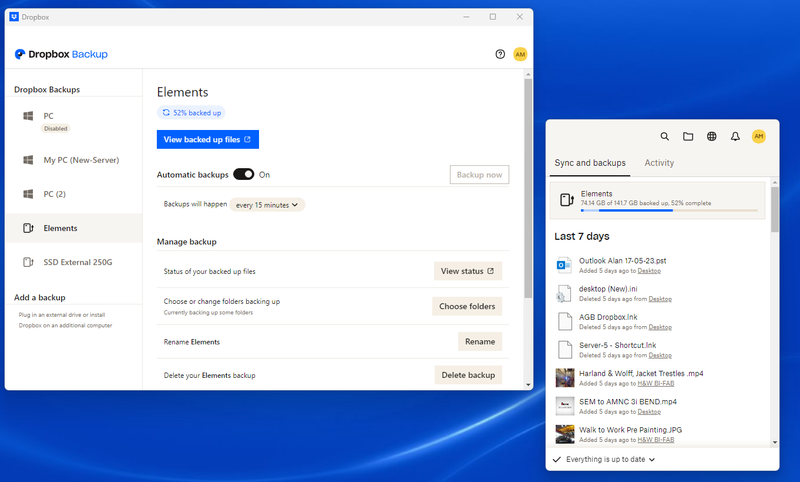
Task: Click the Delete backup button
Action: [x=468, y=375]
